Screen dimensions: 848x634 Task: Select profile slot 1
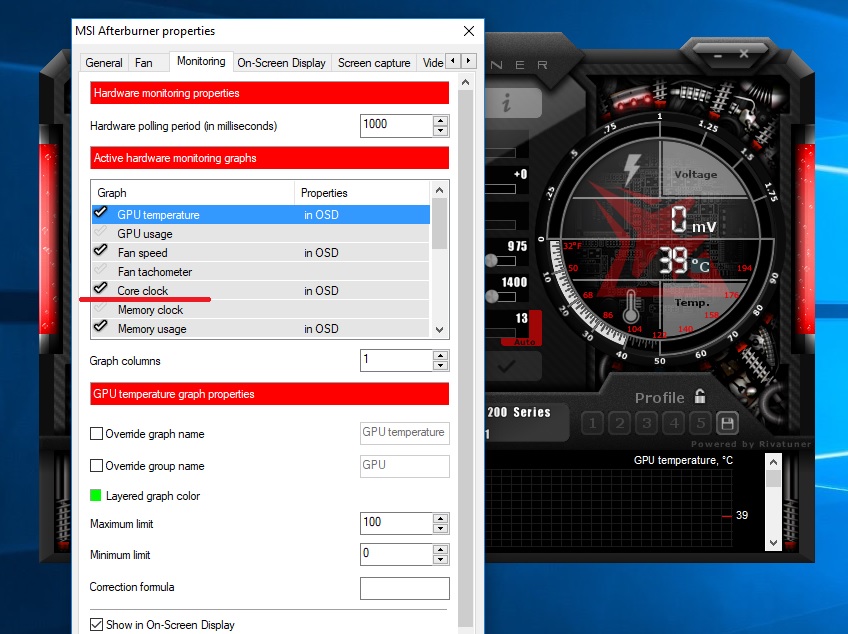tap(593, 423)
